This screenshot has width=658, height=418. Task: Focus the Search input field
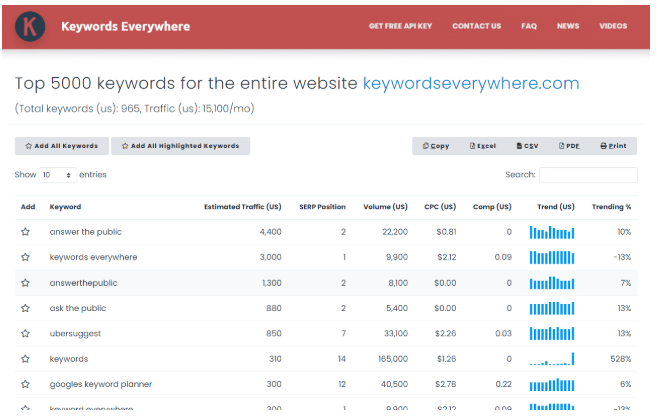pyautogui.click(x=588, y=175)
